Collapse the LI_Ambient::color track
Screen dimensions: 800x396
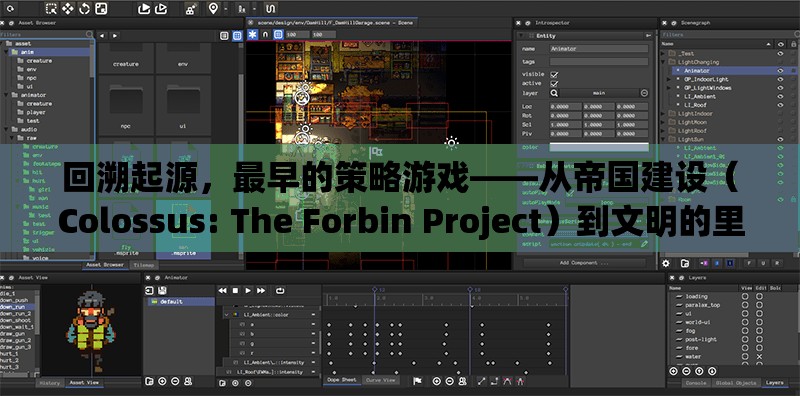[226, 315]
